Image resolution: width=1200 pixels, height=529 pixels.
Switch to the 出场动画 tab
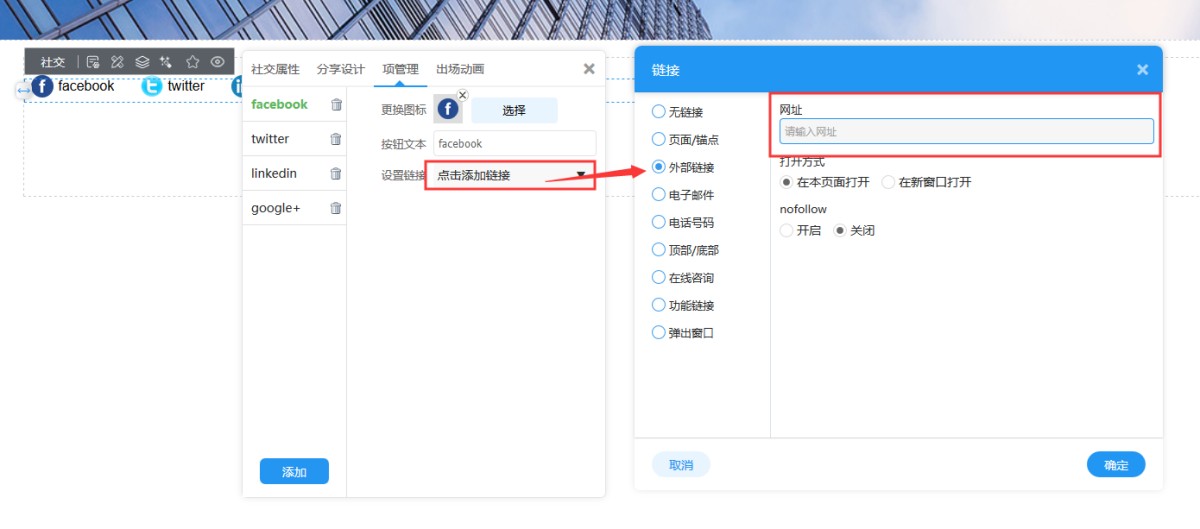coord(460,69)
